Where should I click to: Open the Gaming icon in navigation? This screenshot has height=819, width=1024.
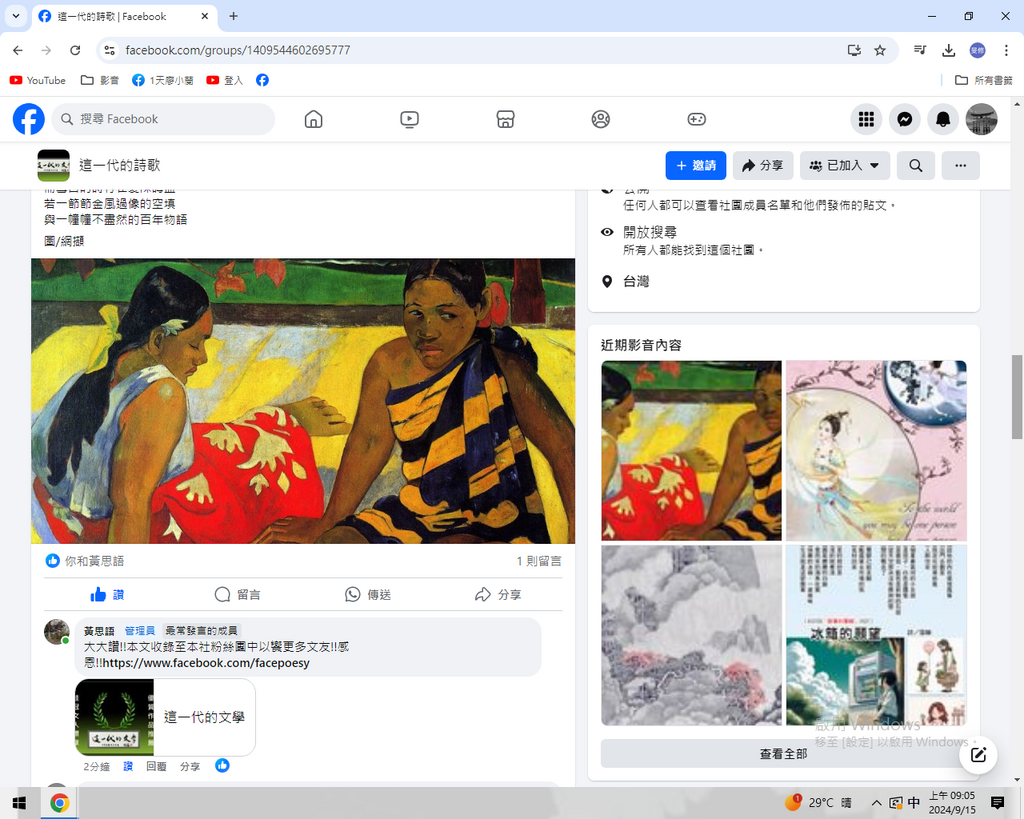coord(696,119)
